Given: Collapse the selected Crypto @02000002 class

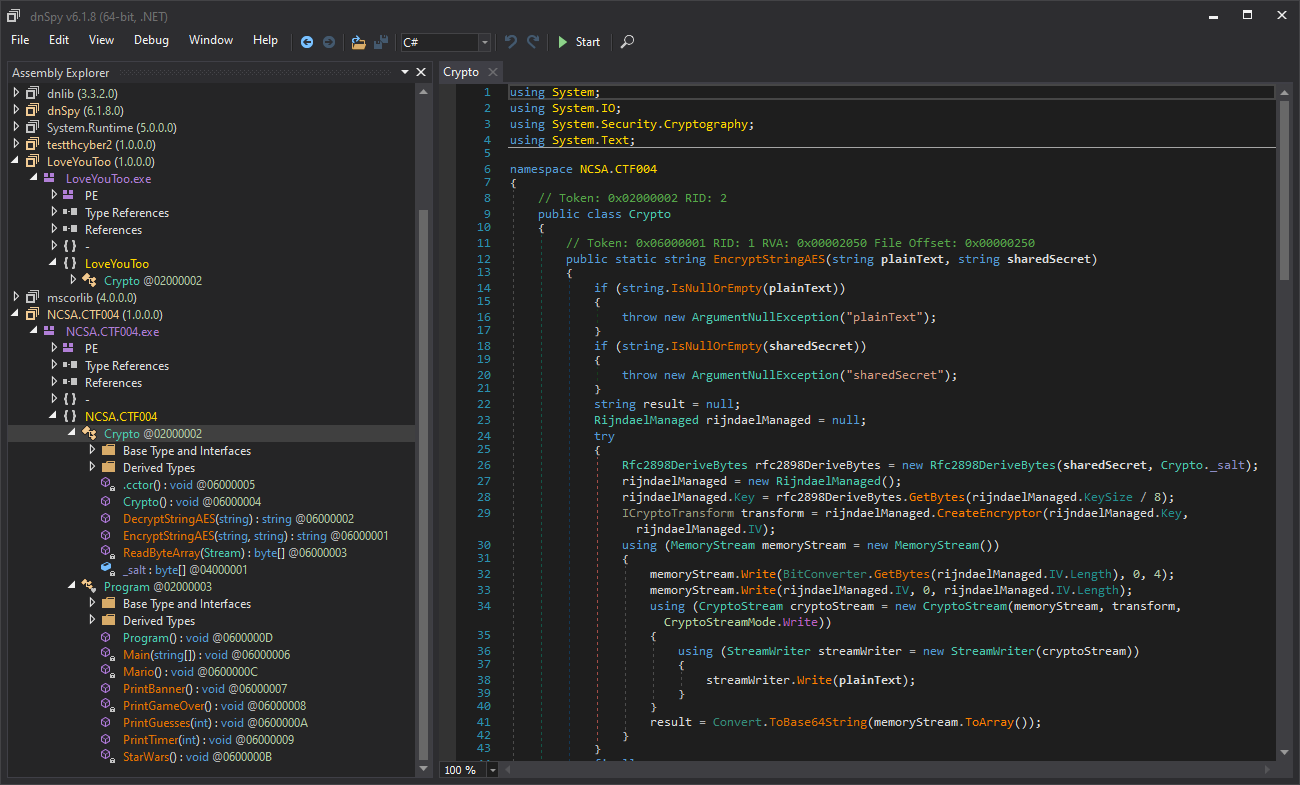Looking at the screenshot, I should coord(73,433).
